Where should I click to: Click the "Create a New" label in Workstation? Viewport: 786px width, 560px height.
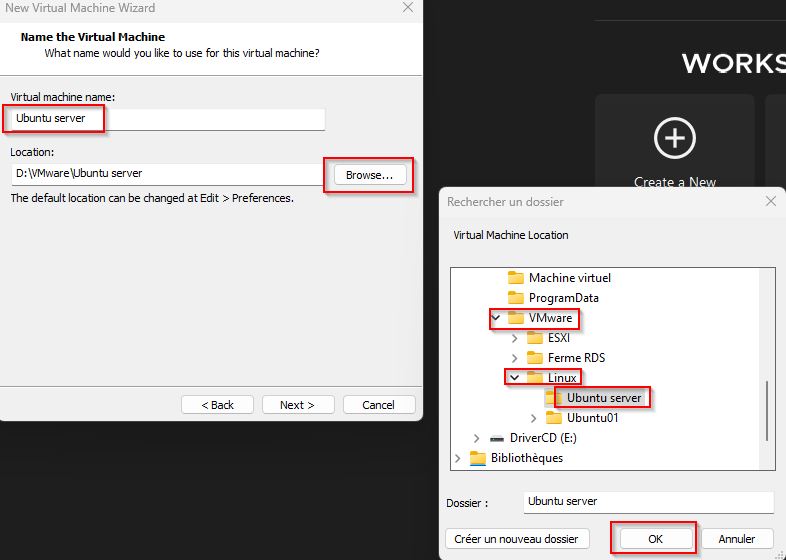675,181
